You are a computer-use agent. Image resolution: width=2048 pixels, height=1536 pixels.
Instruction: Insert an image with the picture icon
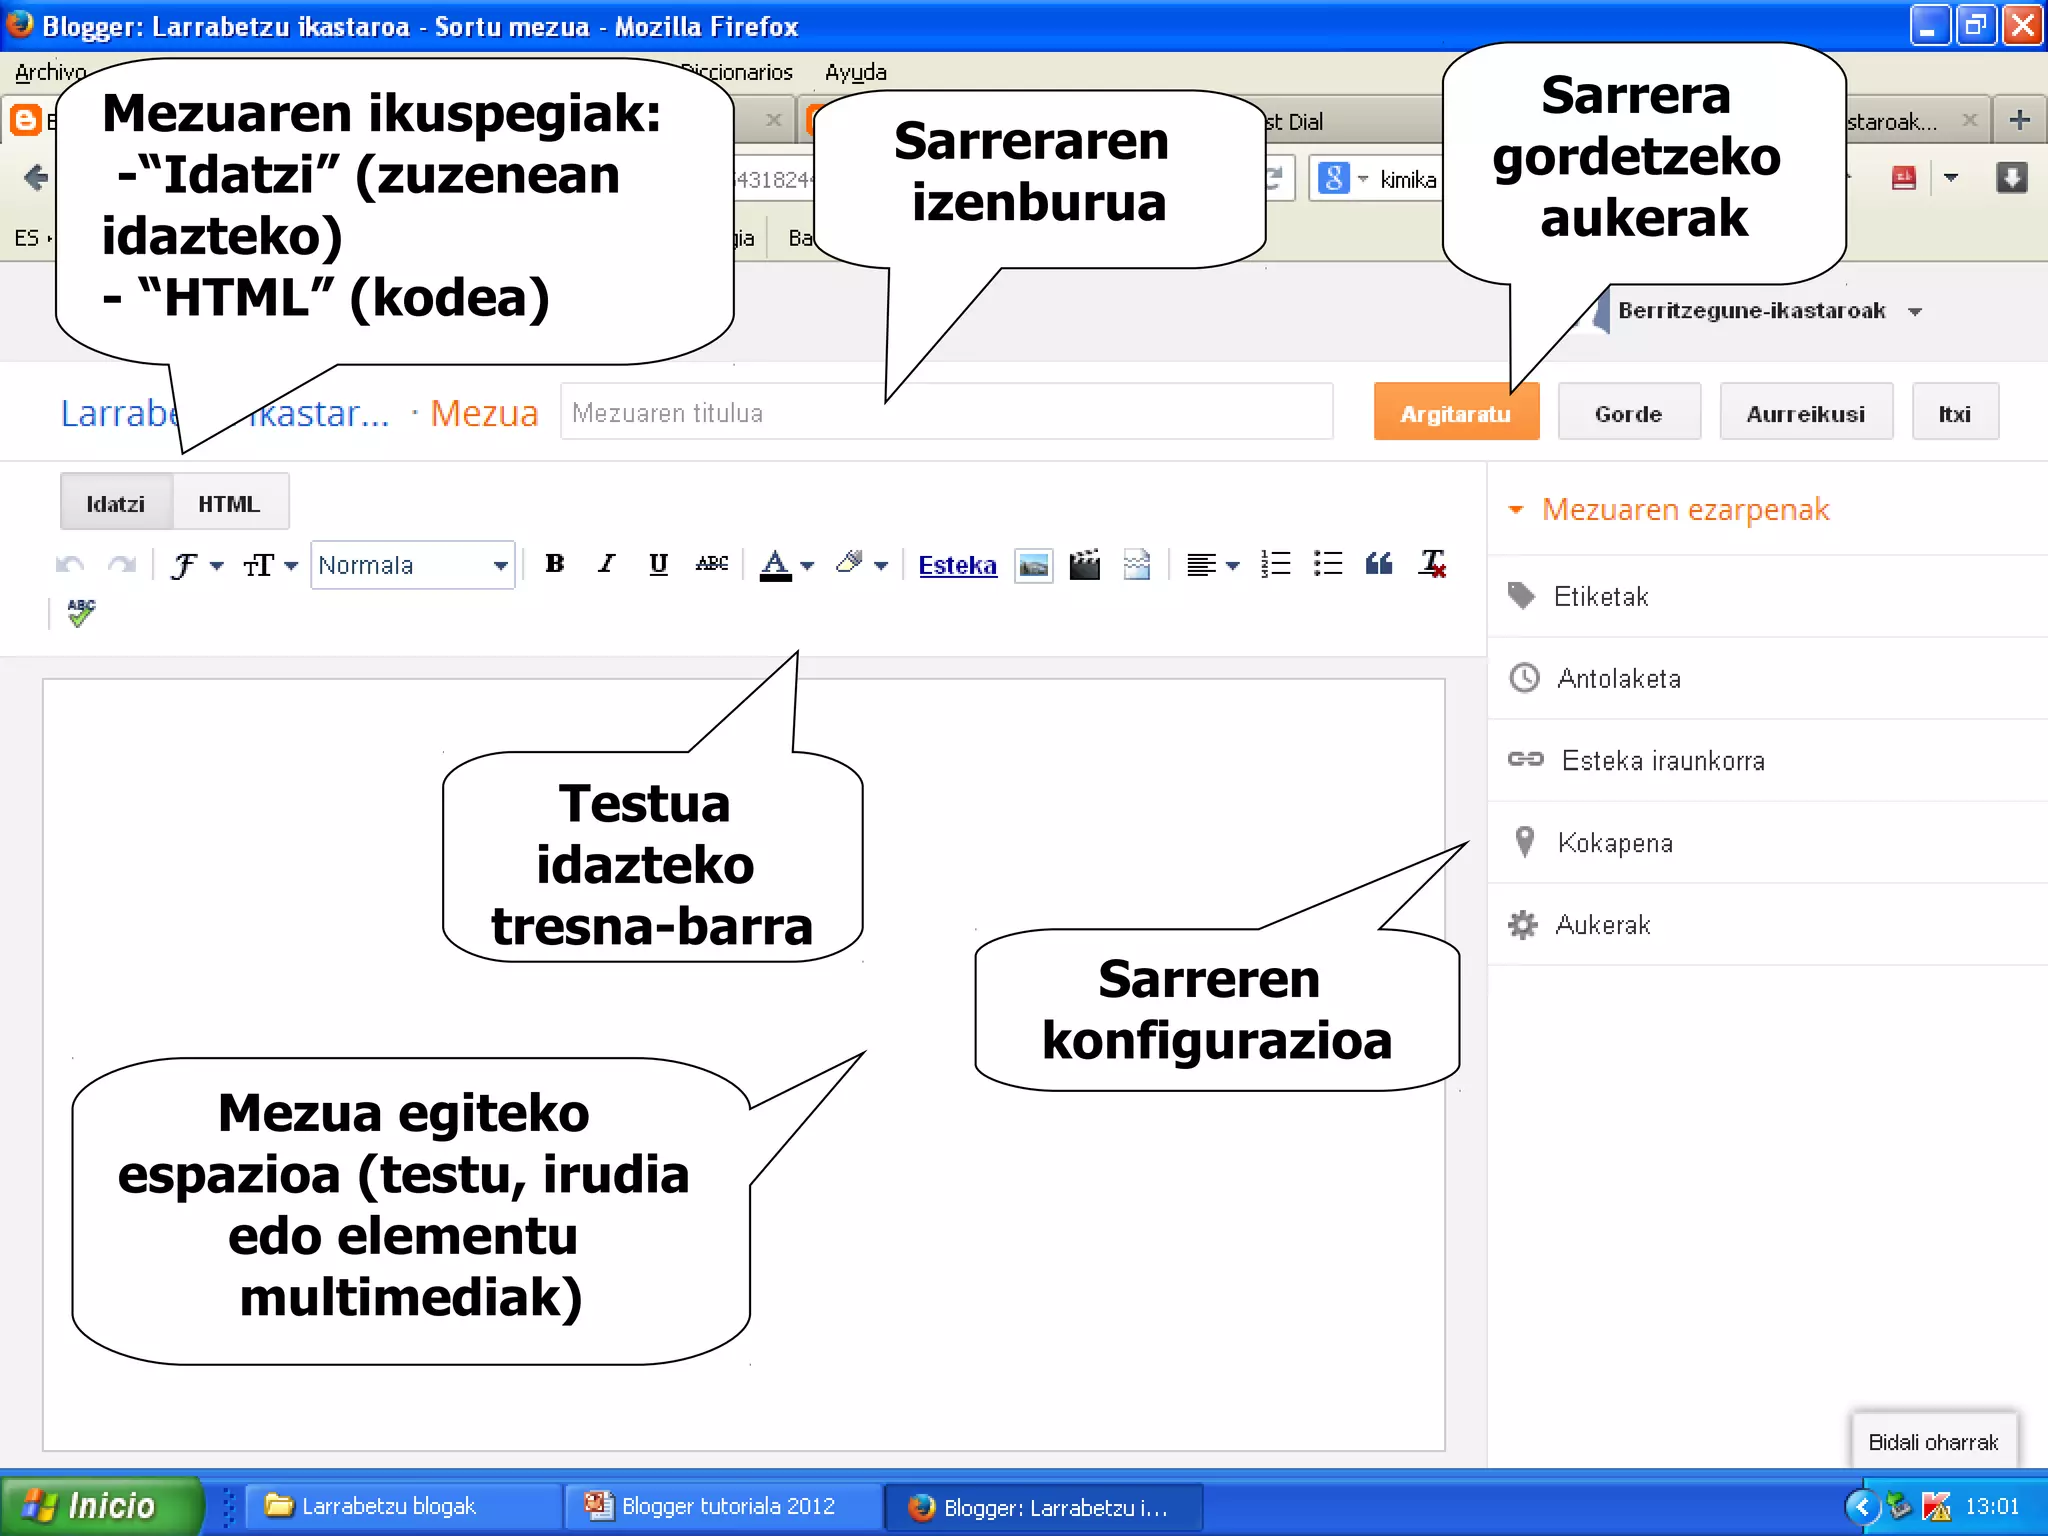1034,565
